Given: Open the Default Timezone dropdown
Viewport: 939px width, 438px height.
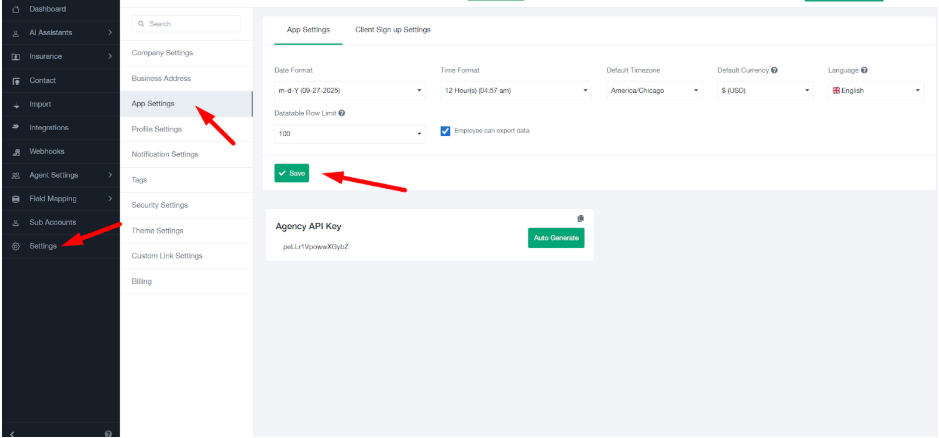Looking at the screenshot, I should (x=655, y=90).
